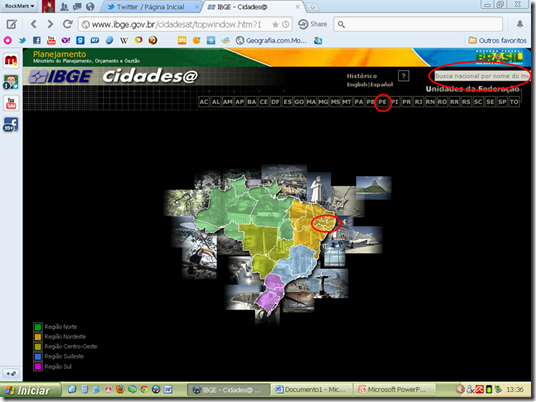Click the friends icon next to profile picture
Image resolution: width=536 pixels, height=402 pixels.
point(64,6)
